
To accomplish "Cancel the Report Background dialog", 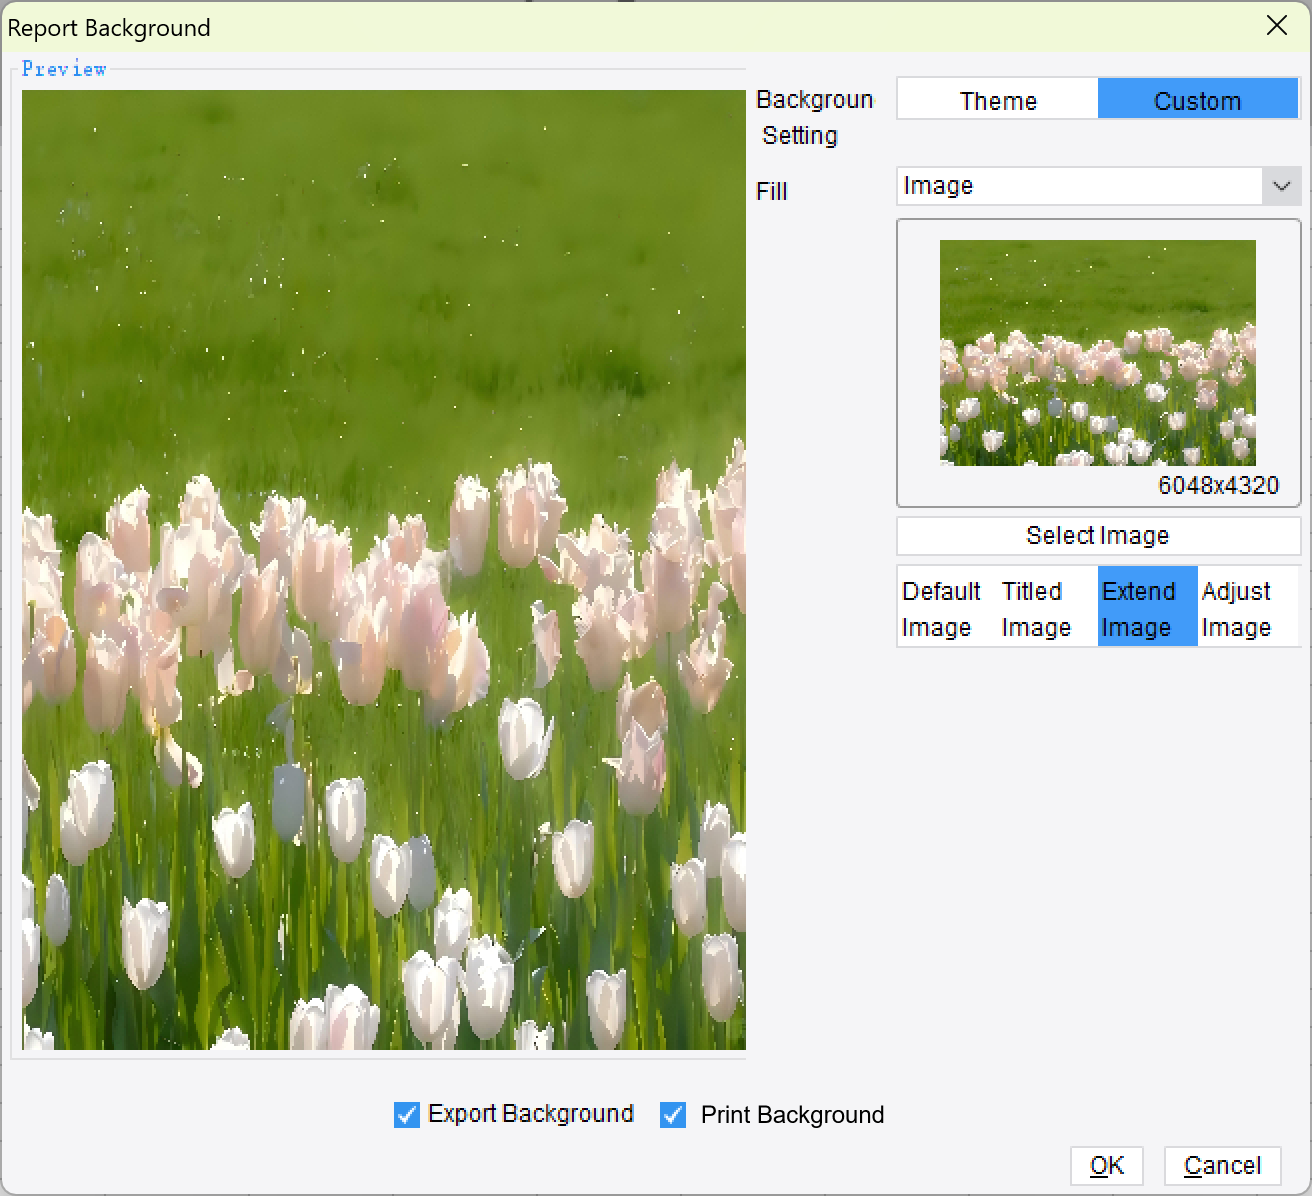I will click(1222, 1165).
